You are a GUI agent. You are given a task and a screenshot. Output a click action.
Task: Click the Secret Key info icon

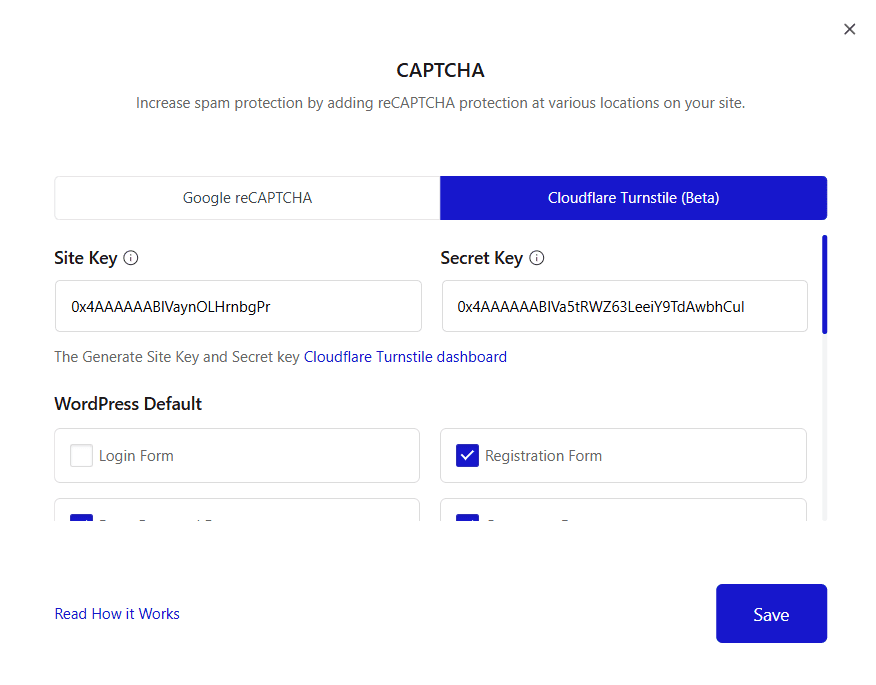(537, 258)
